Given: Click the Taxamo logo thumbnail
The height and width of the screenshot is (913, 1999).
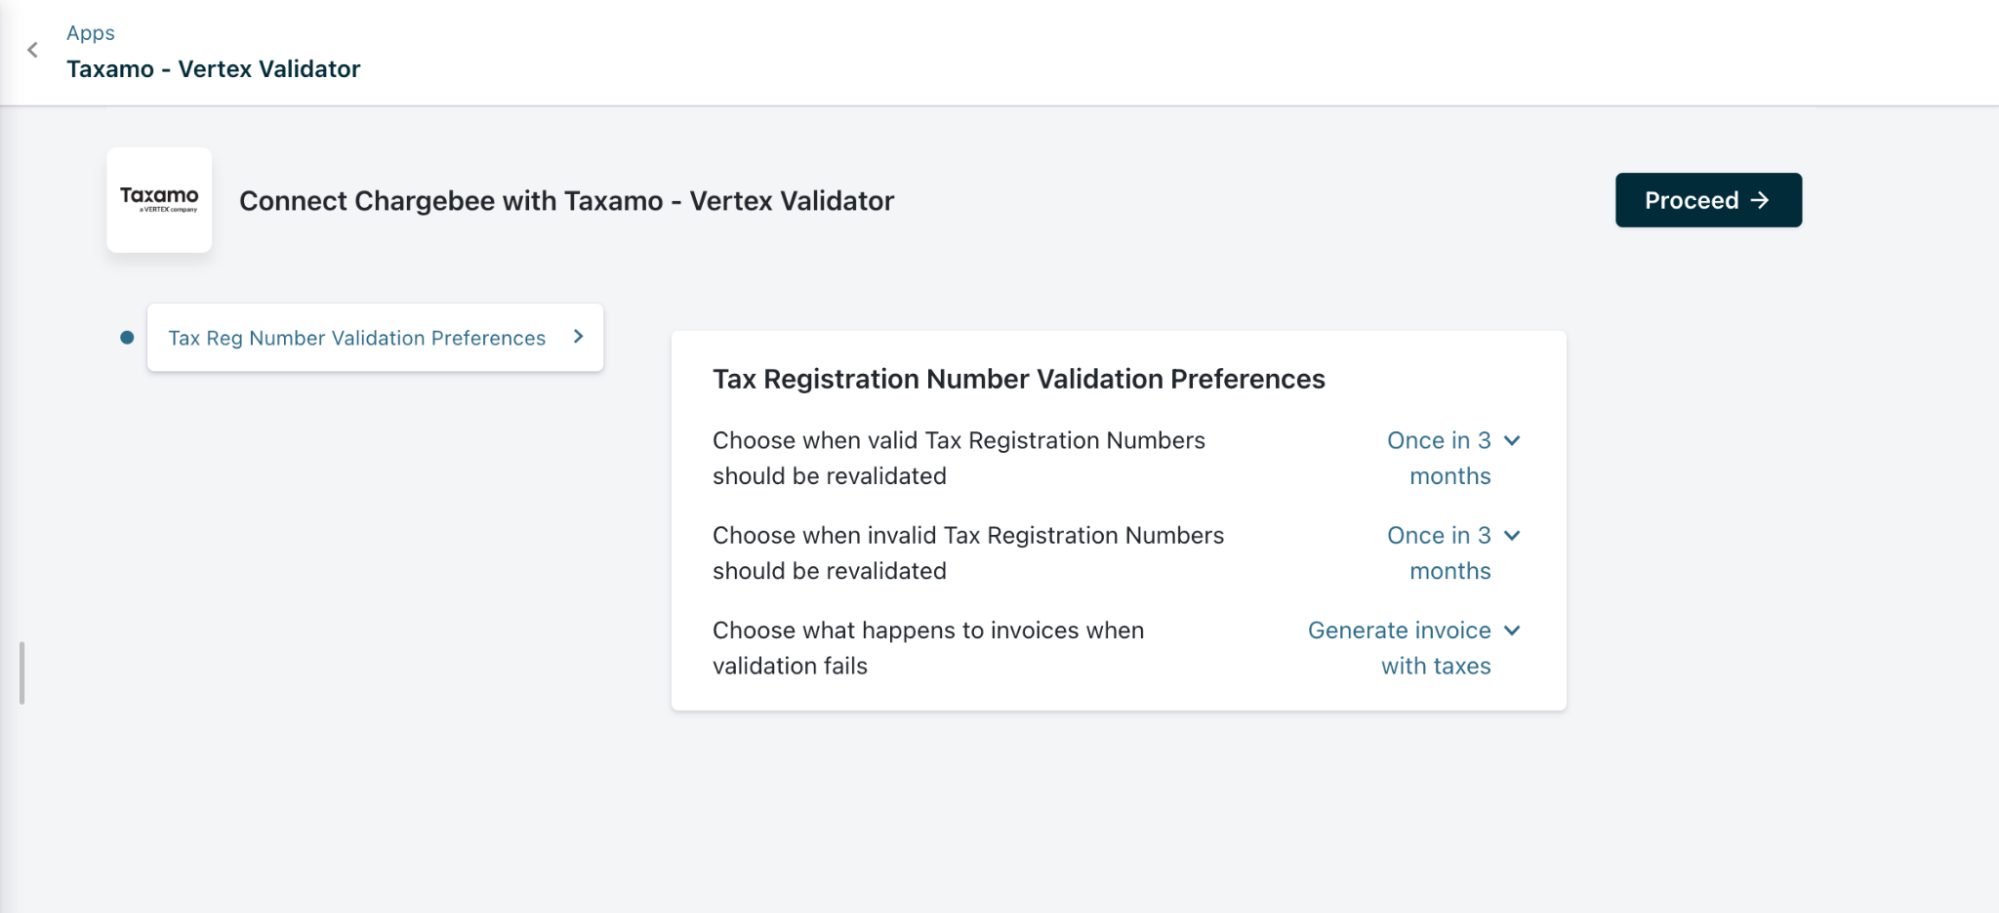Looking at the screenshot, I should (159, 200).
